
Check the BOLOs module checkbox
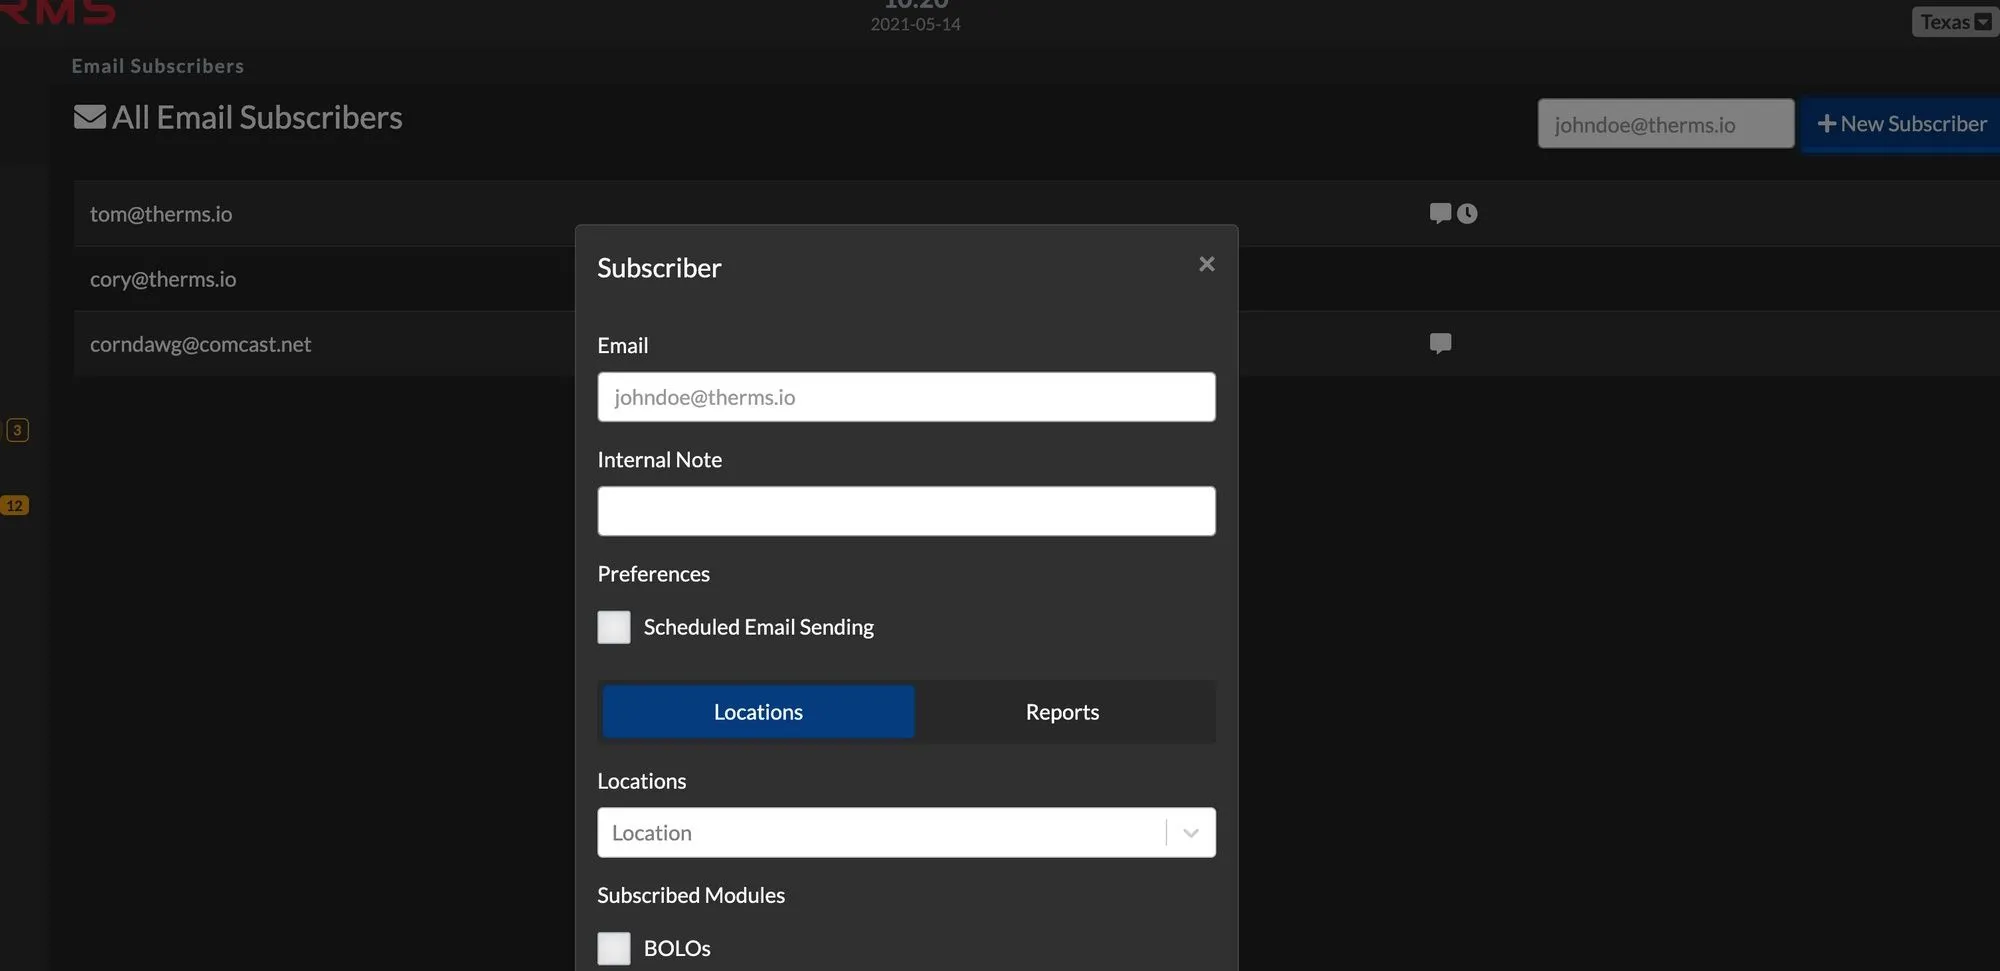pyautogui.click(x=613, y=948)
